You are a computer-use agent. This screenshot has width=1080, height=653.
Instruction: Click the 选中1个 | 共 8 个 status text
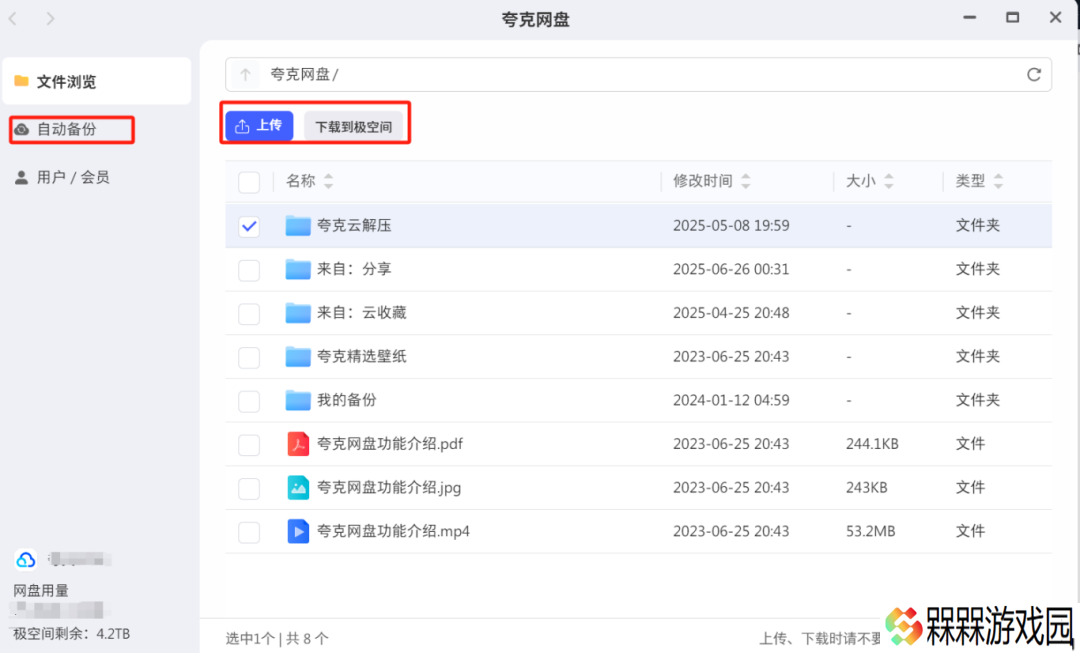click(x=277, y=639)
